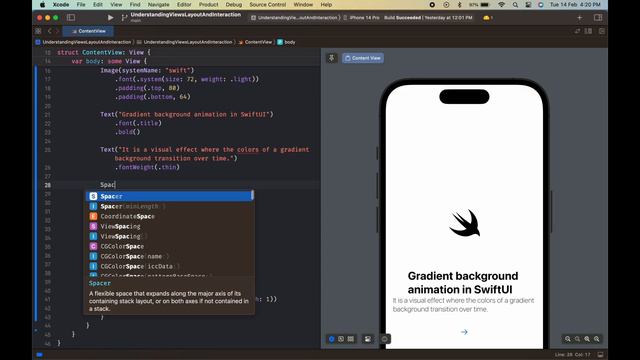This screenshot has height=360, width=640.
Task: Zoom out the preview canvas
Action: click(x=568, y=339)
